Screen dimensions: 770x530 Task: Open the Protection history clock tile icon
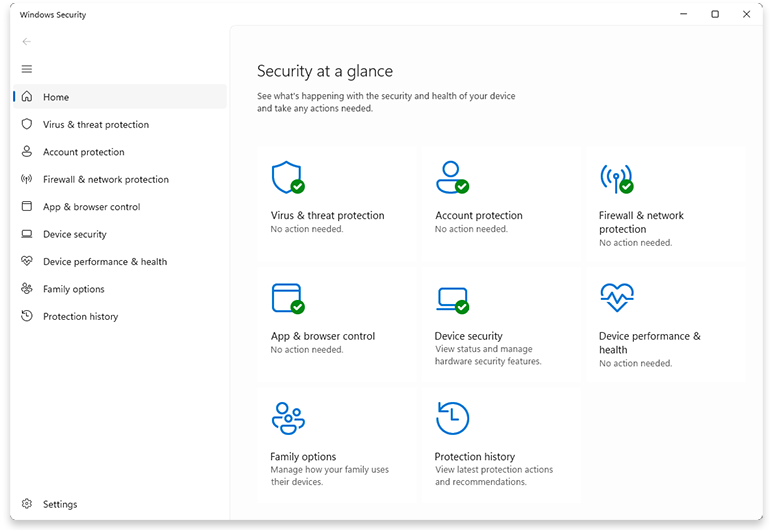(x=452, y=418)
